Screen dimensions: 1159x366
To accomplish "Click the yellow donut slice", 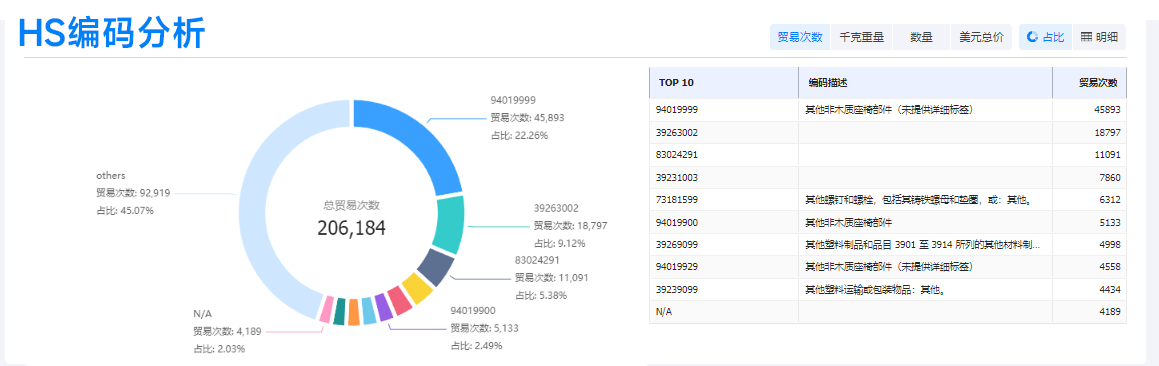I will [417, 288].
